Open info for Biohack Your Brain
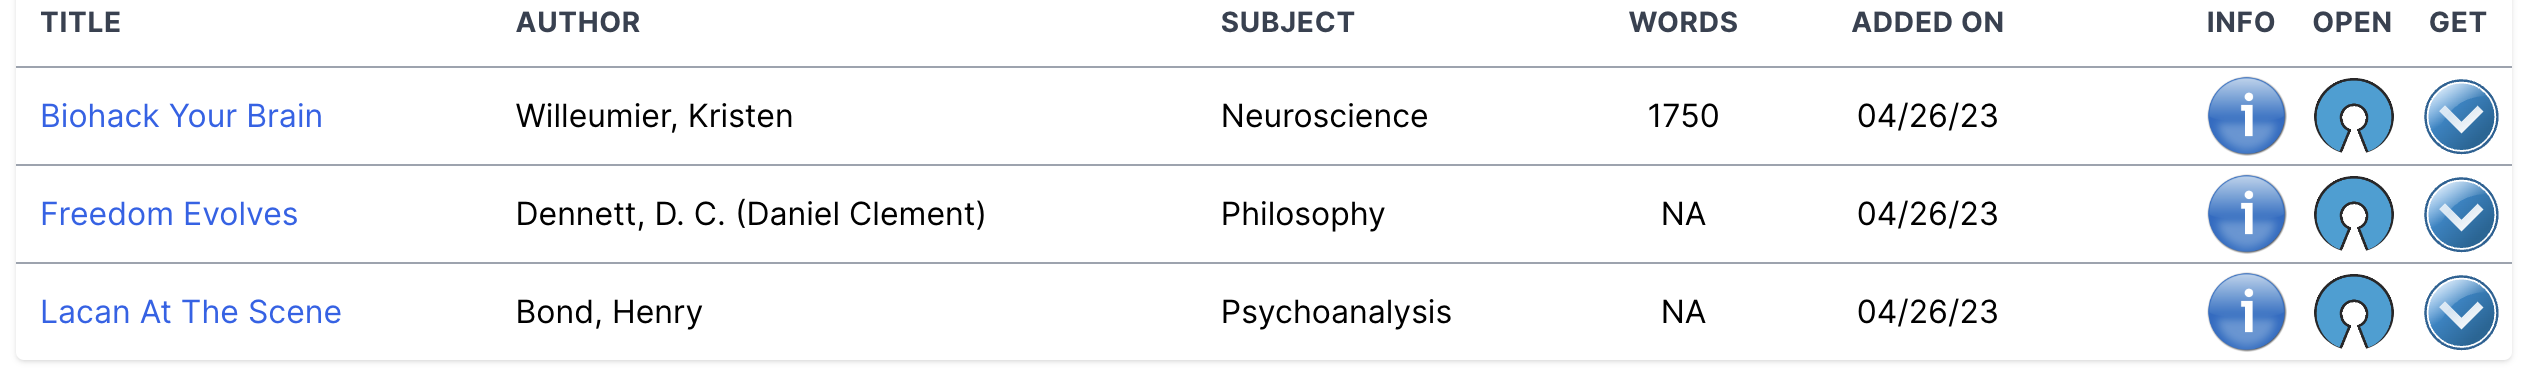The image size is (2524, 374). (2246, 116)
